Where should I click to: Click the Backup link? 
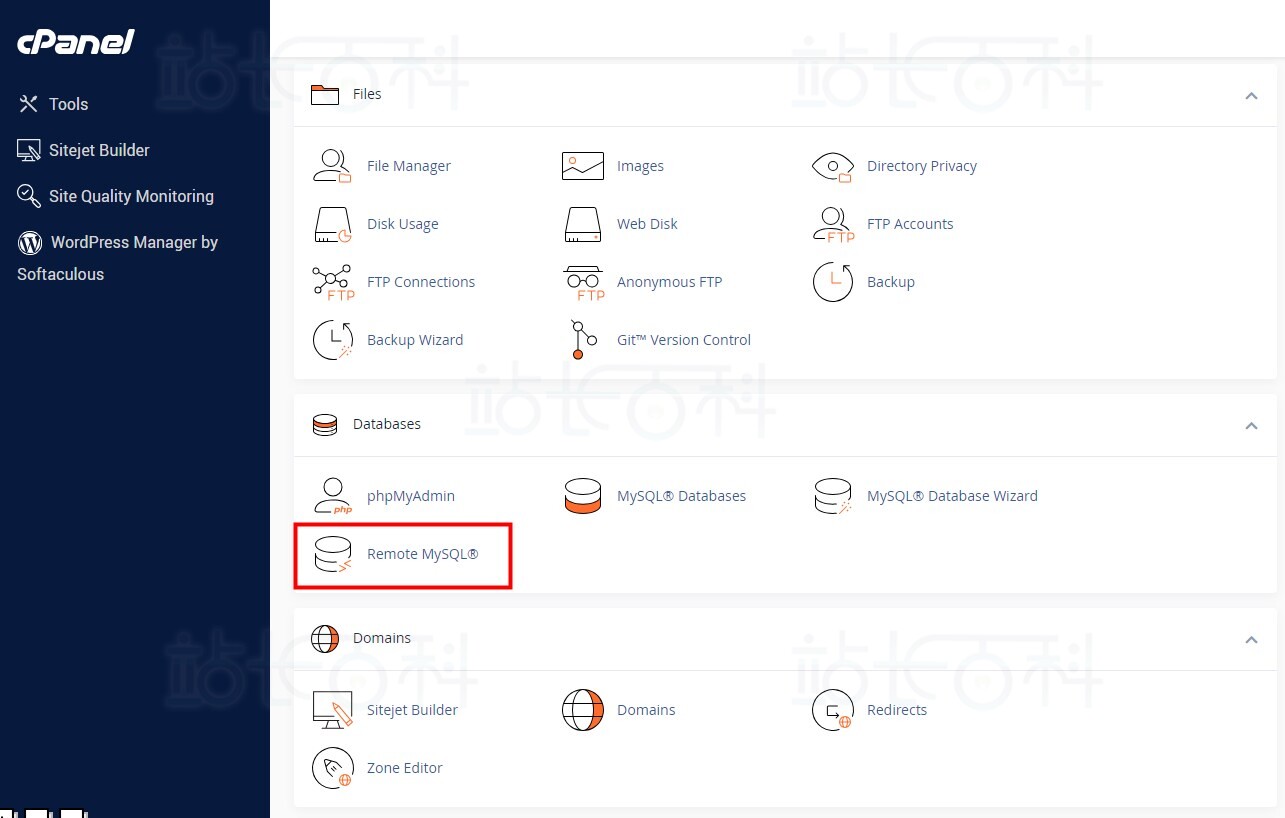point(891,282)
